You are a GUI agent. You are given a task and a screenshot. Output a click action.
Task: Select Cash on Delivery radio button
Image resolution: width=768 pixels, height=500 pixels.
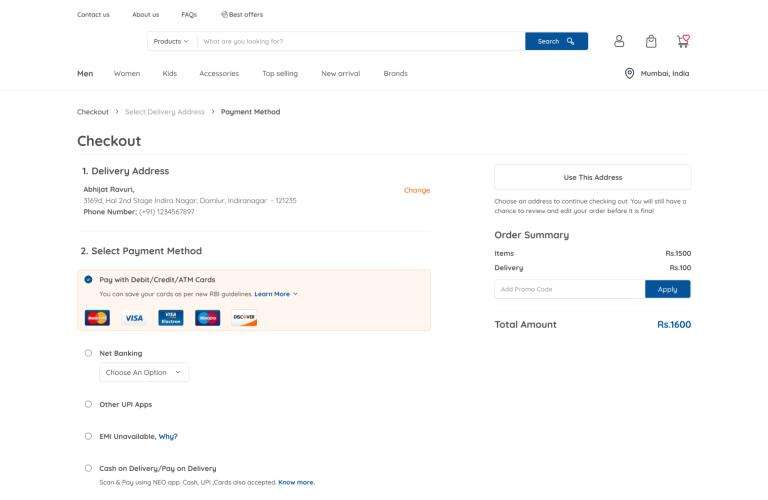click(x=88, y=468)
